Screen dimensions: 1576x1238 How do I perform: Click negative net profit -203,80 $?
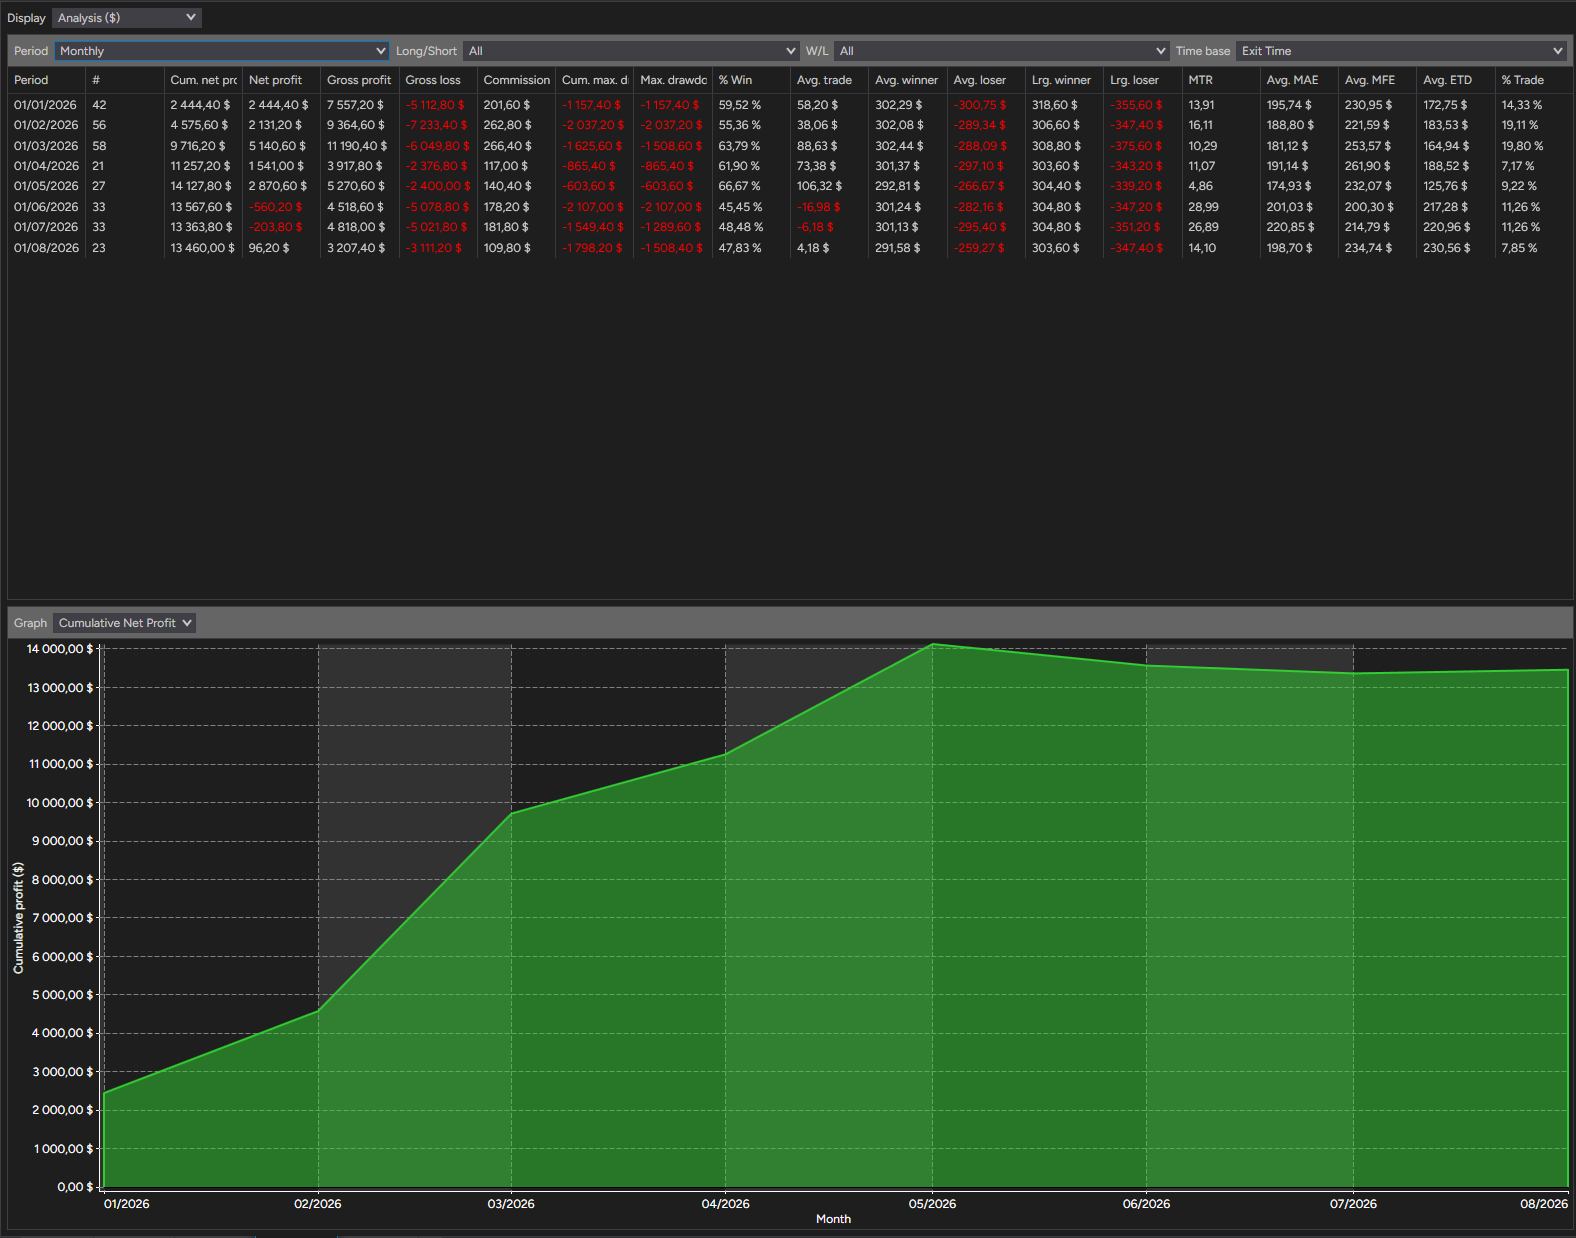275,227
